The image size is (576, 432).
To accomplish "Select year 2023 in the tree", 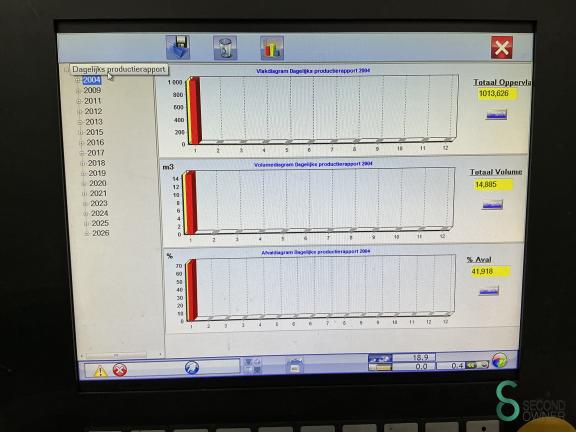I will (99, 203).
